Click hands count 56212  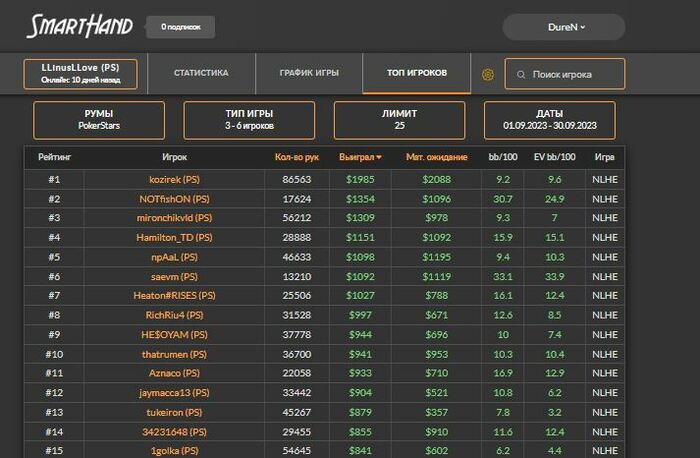click(297, 218)
